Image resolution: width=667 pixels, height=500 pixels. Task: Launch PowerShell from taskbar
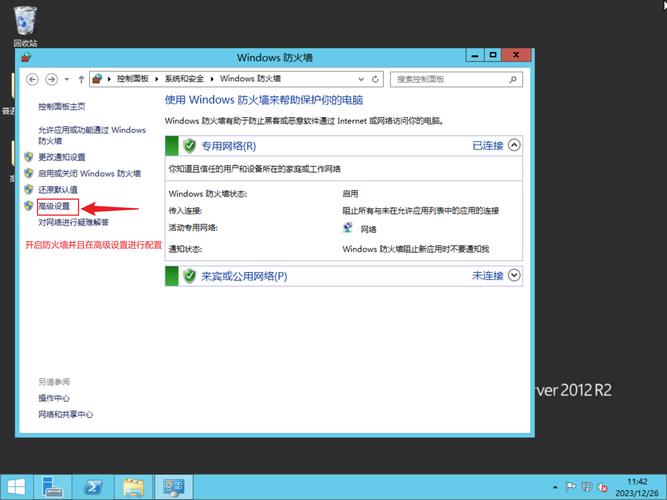pyautogui.click(x=93, y=487)
